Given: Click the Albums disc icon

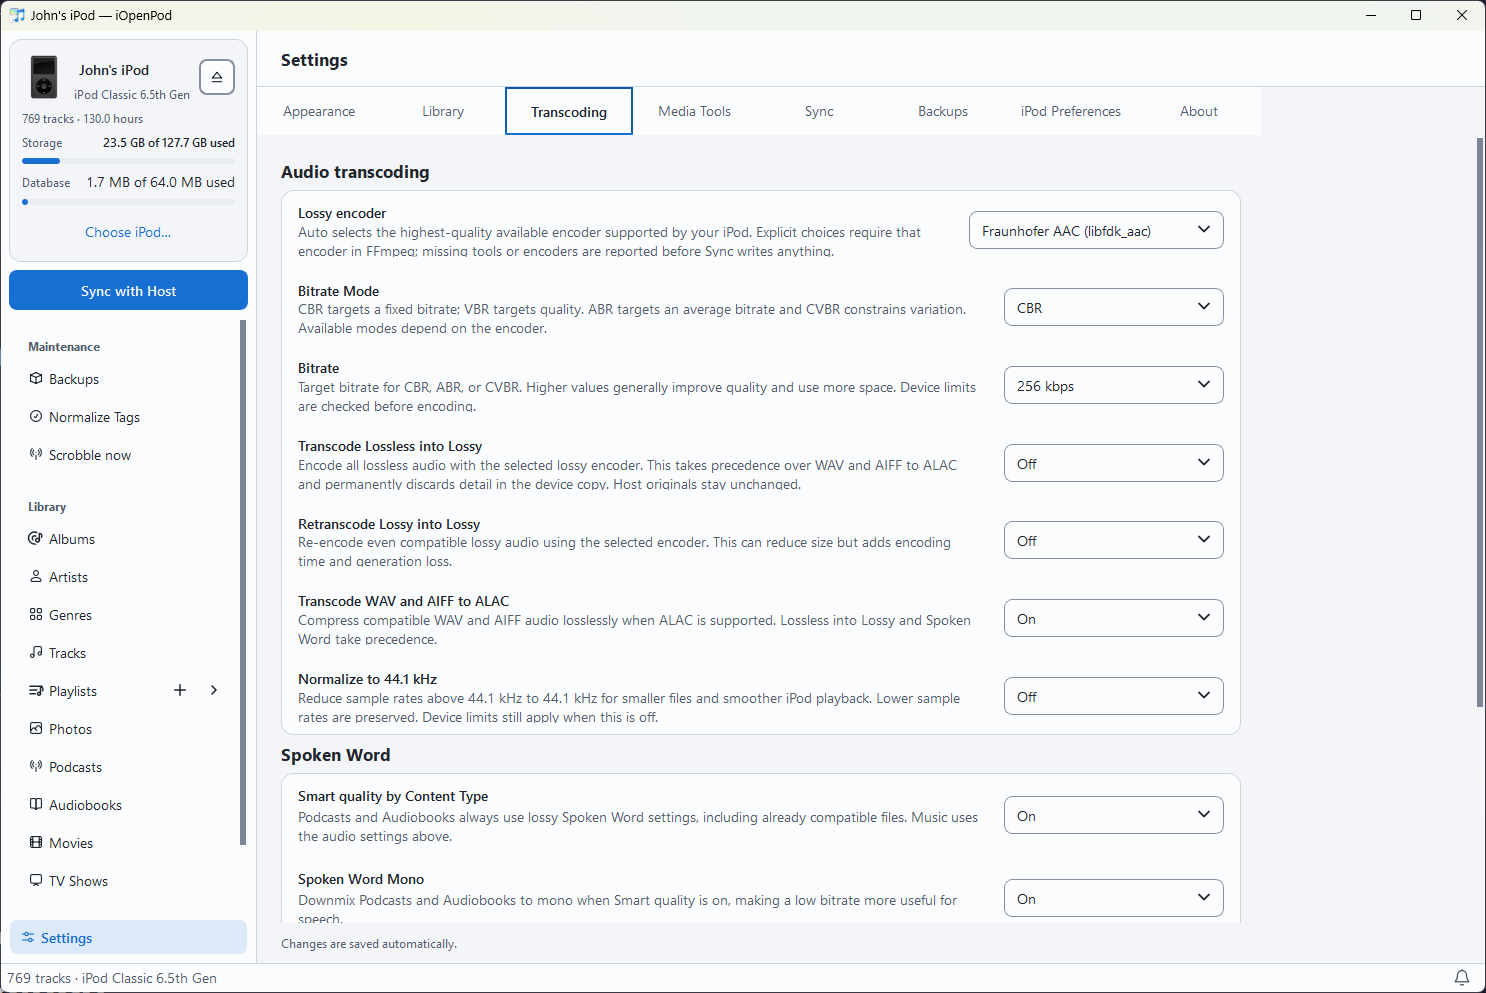Looking at the screenshot, I should tap(36, 539).
